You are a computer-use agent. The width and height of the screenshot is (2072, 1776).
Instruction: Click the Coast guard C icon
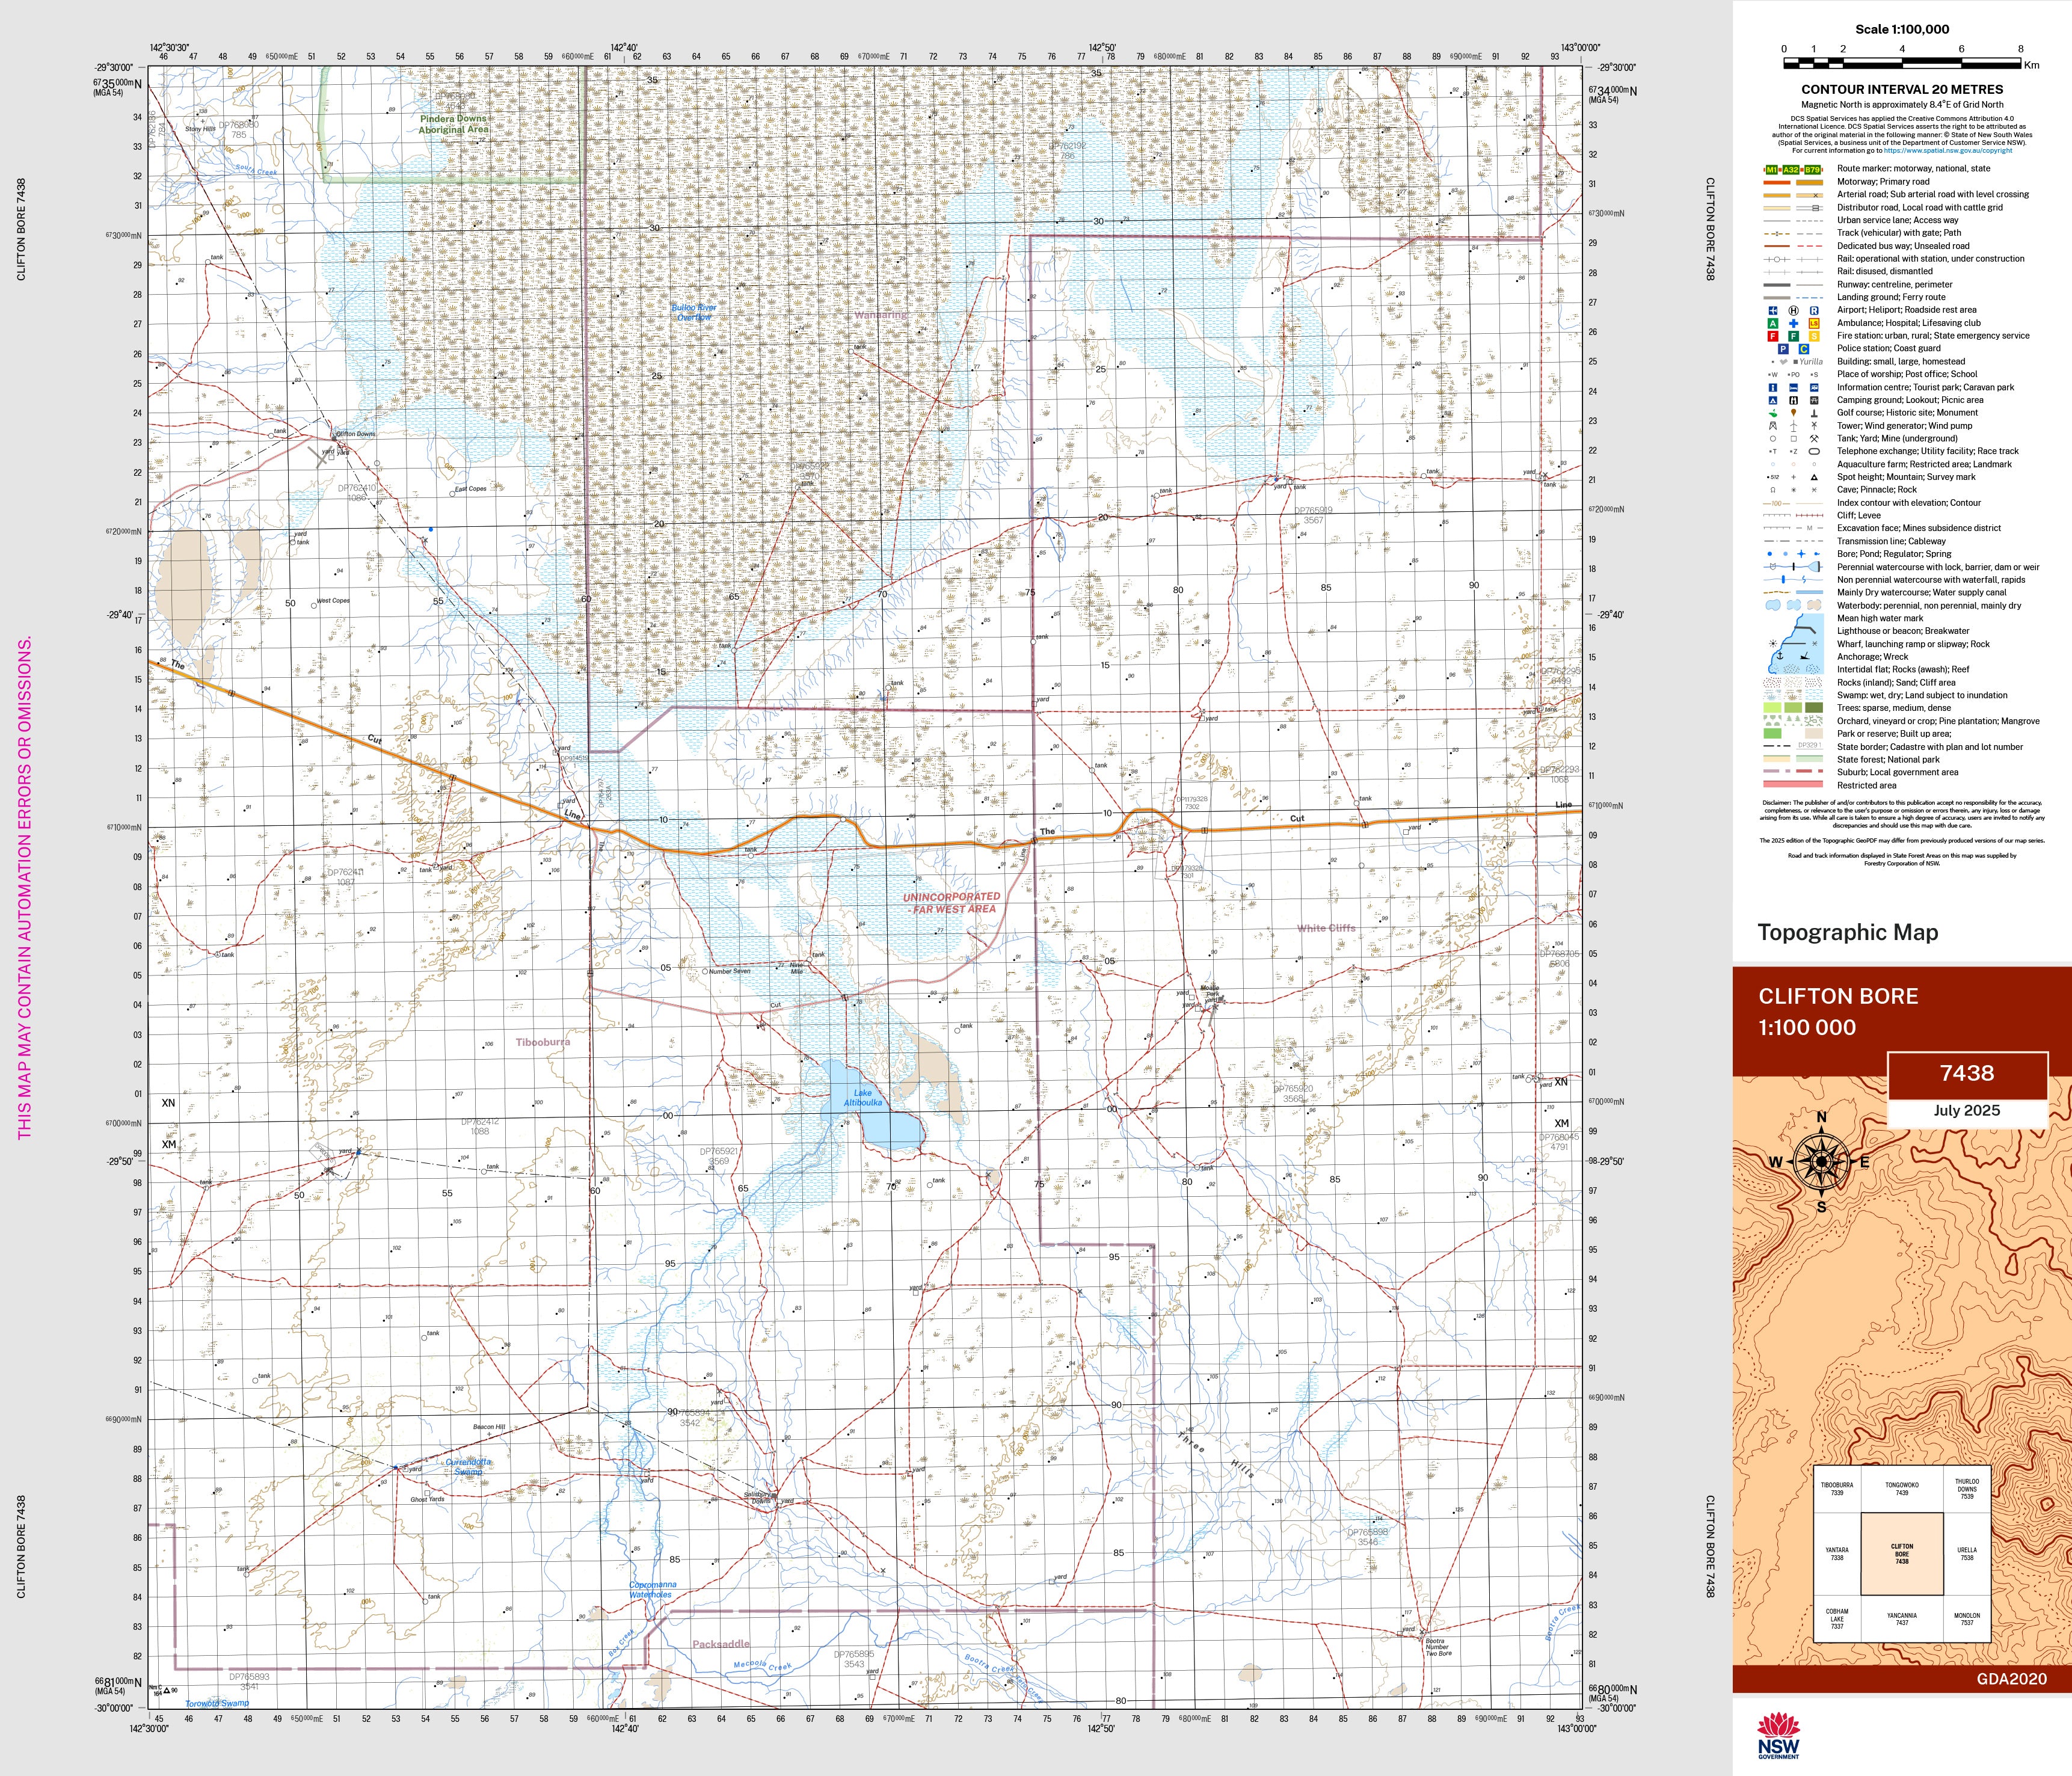pyautogui.click(x=1804, y=349)
